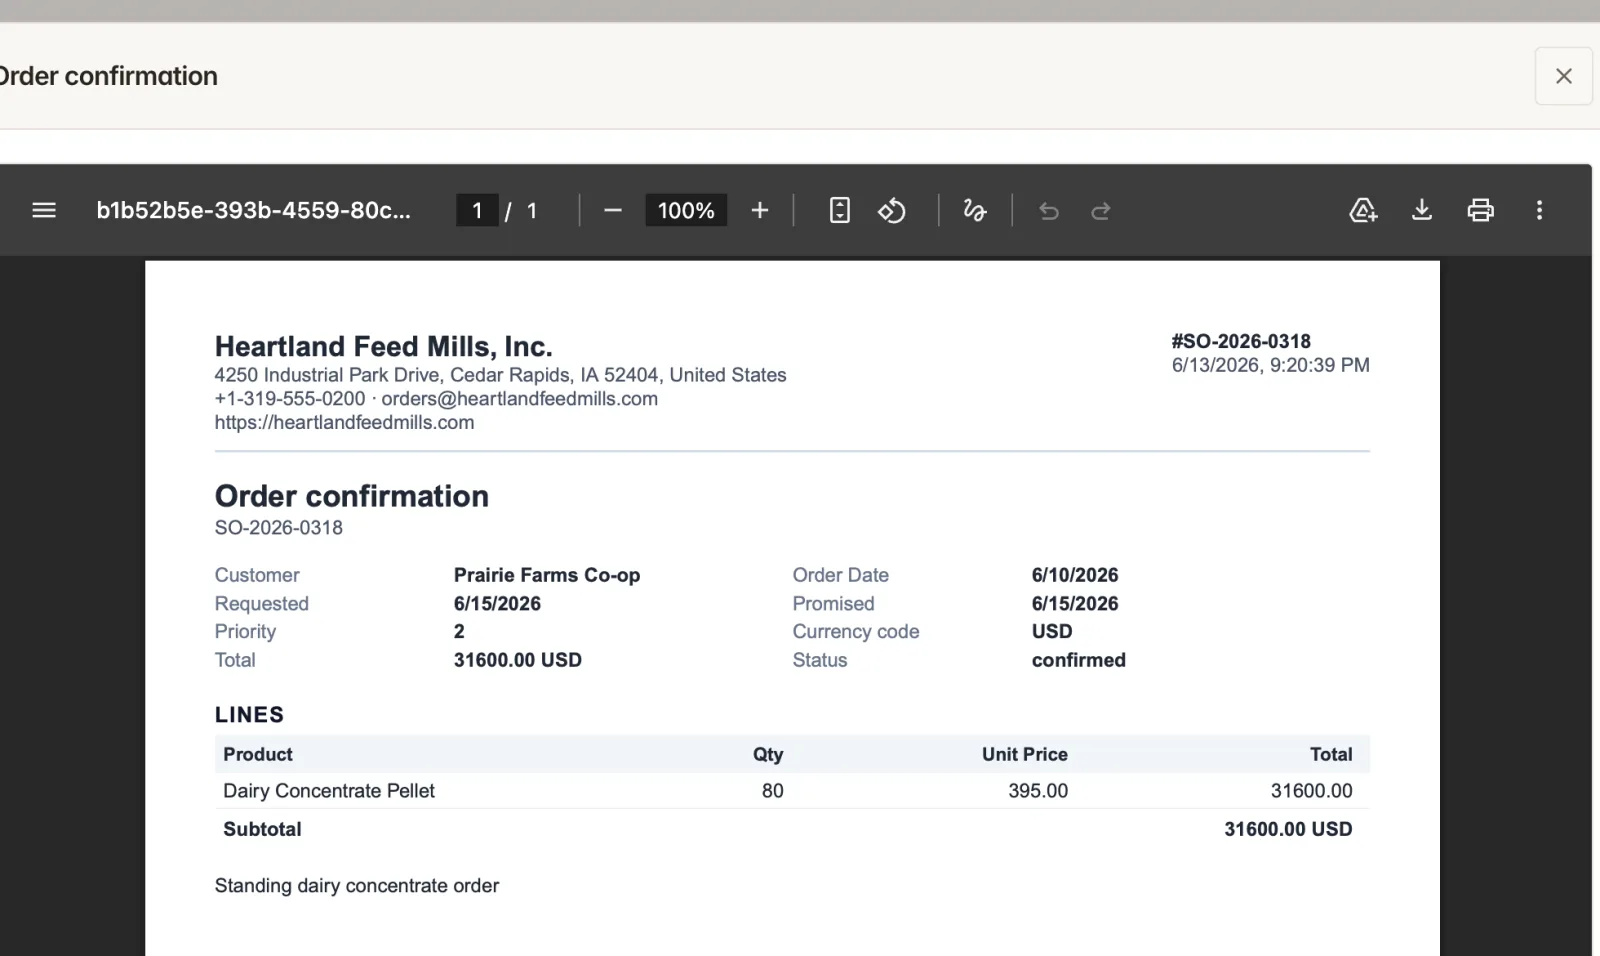Click the Unit Price value 395.00
The image size is (1600, 956).
coord(1038,791)
